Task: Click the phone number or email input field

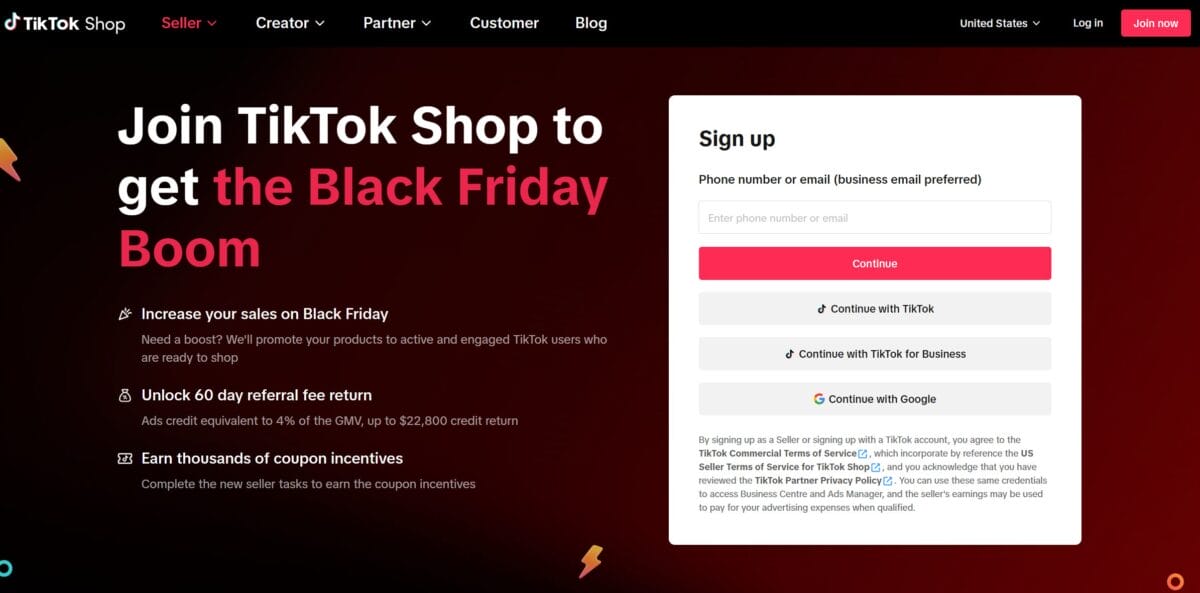Action: pyautogui.click(x=874, y=217)
